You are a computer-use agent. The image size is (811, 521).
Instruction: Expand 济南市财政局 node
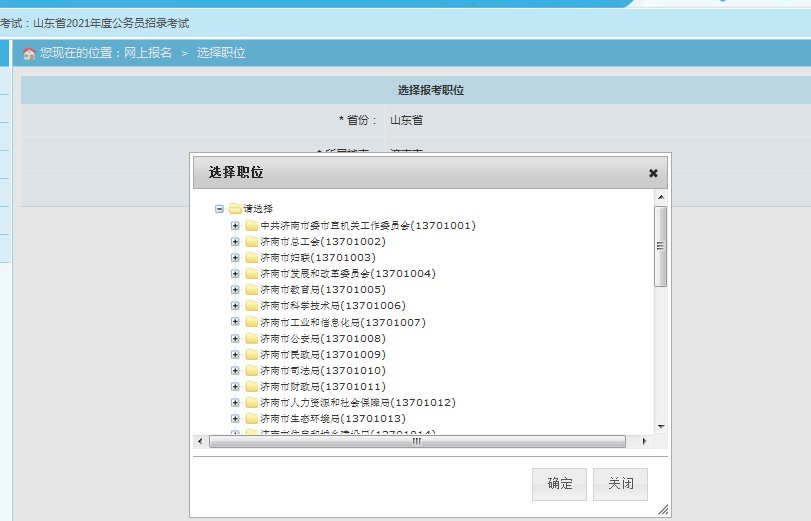235,387
